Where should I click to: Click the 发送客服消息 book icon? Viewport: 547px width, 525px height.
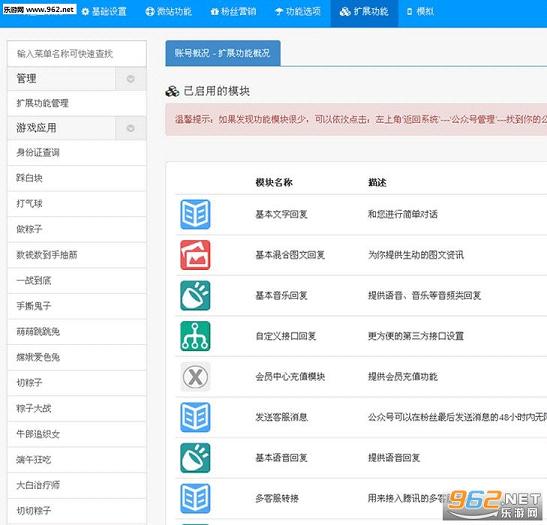point(195,417)
